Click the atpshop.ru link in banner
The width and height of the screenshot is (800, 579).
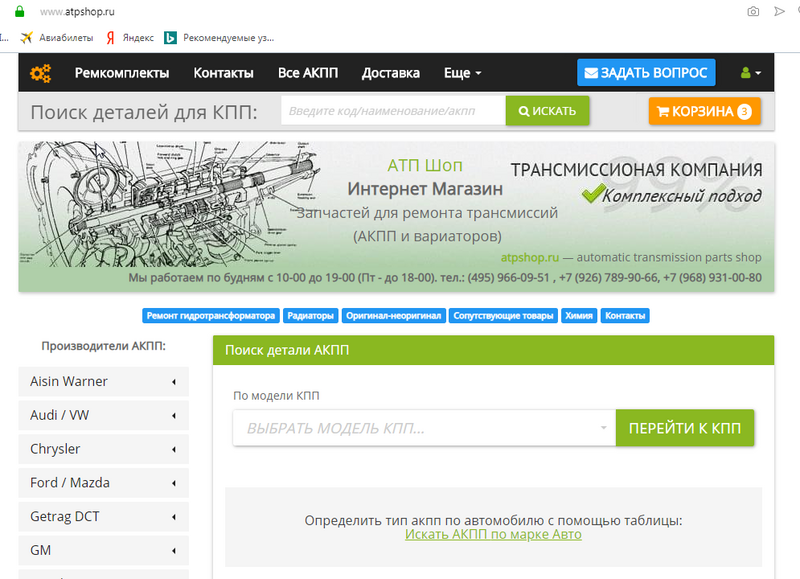pyautogui.click(x=530, y=258)
